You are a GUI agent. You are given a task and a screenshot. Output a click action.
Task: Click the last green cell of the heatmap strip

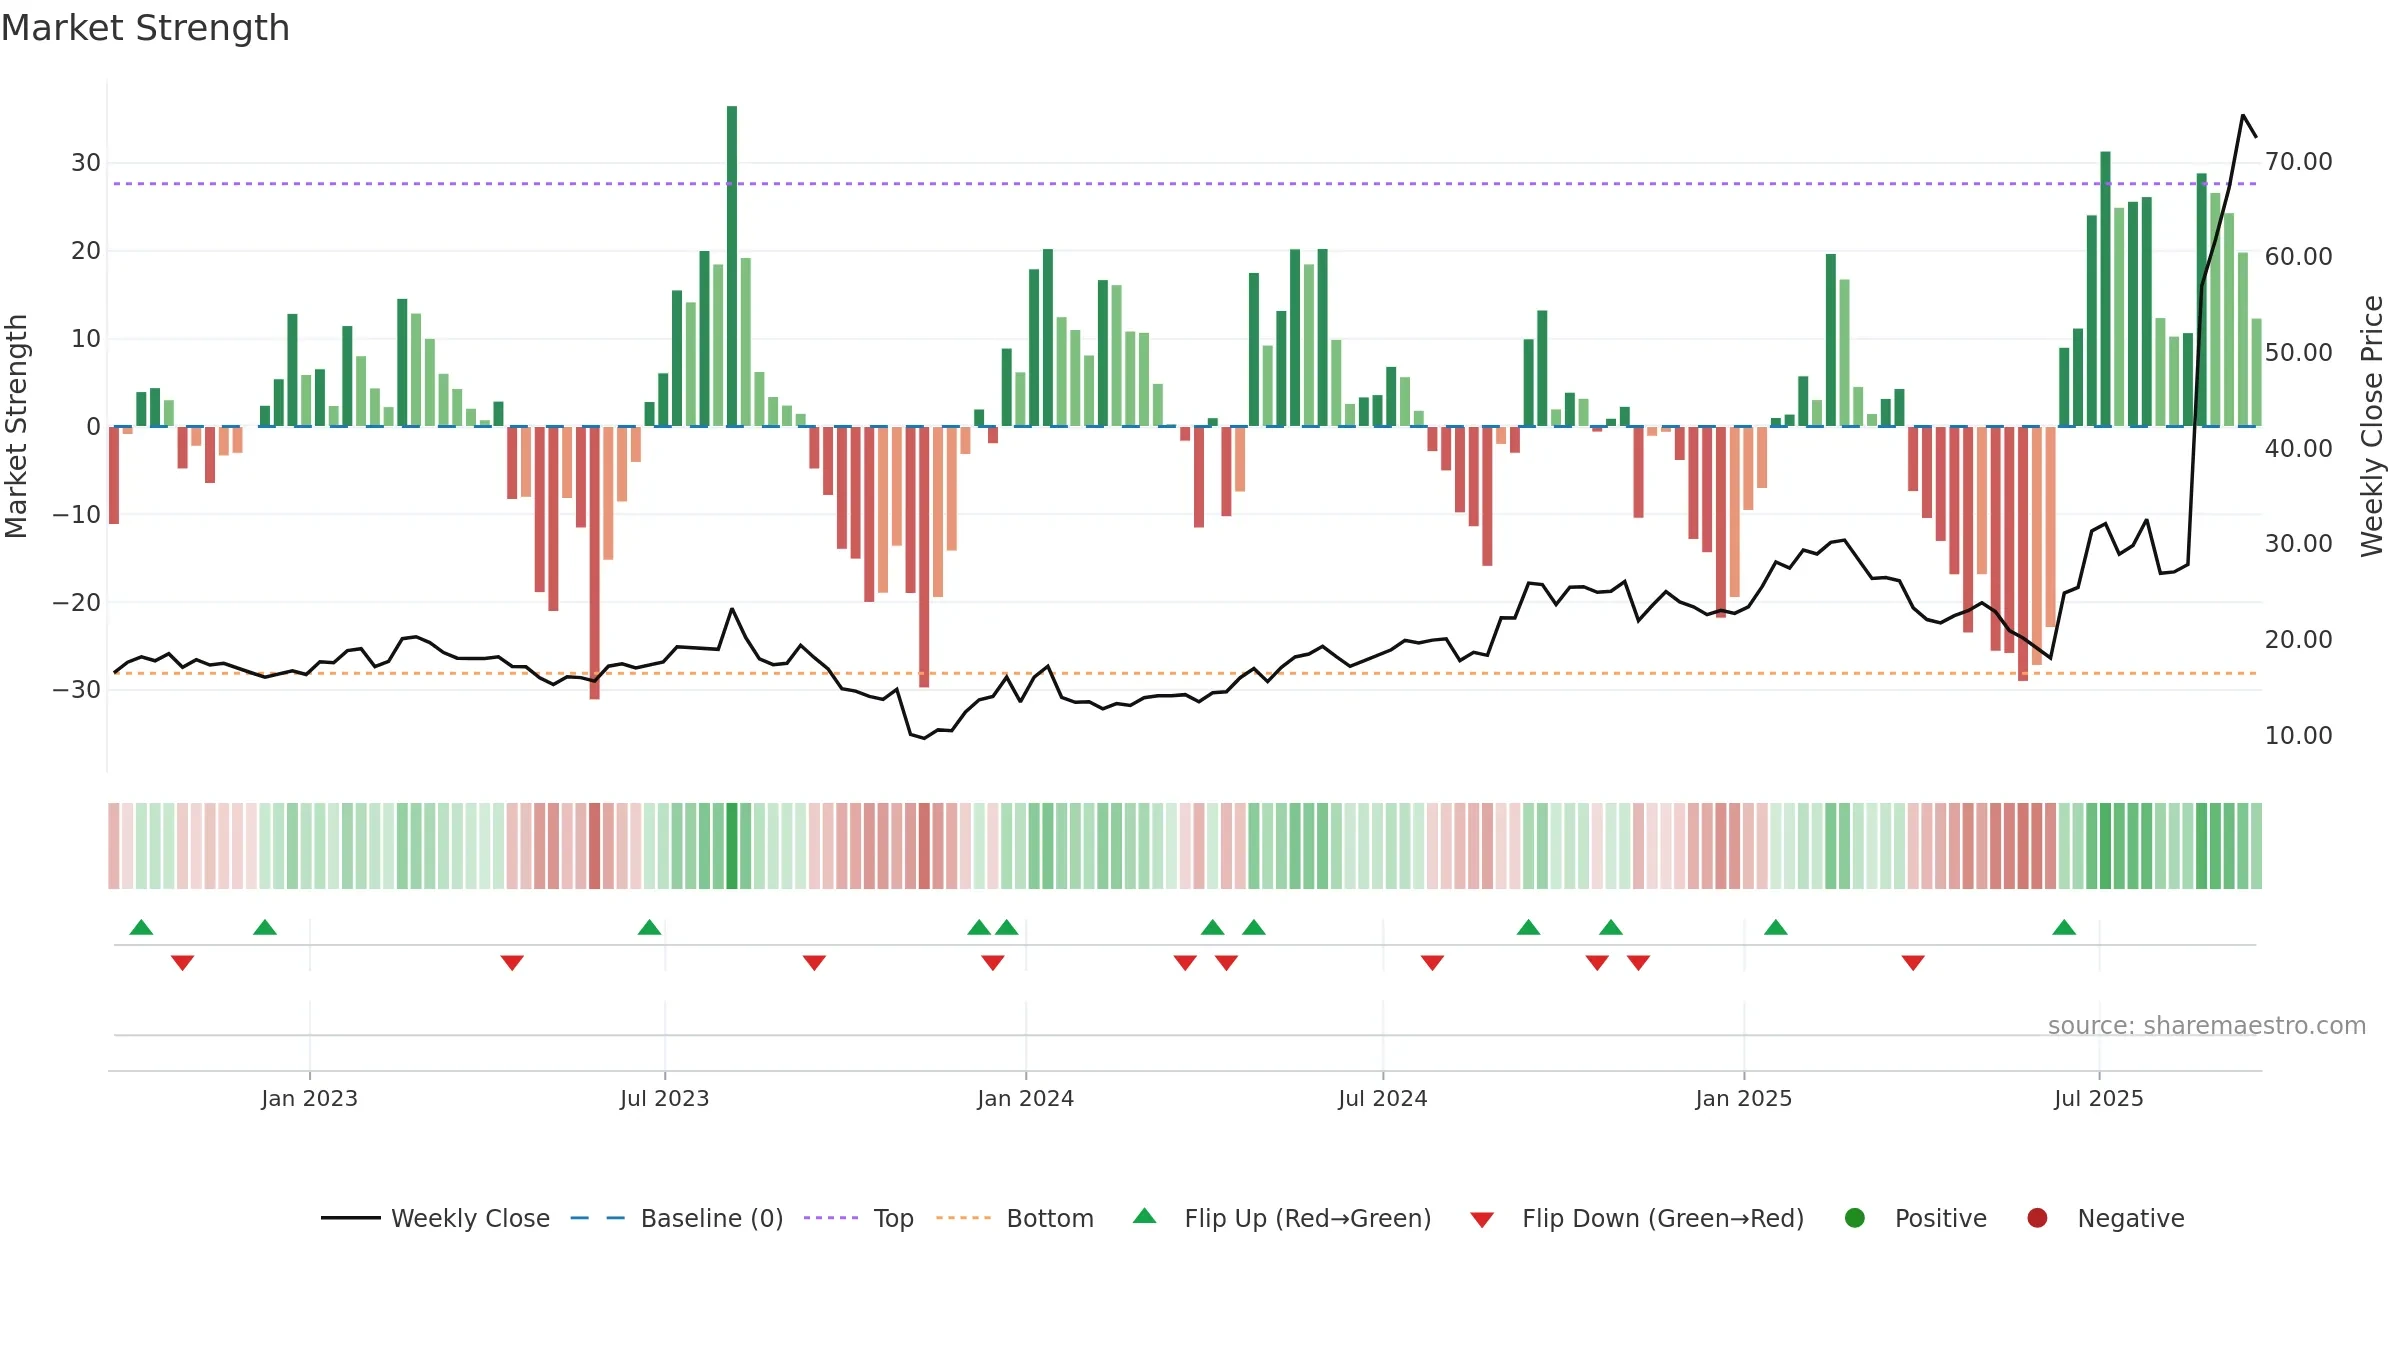[2256, 846]
